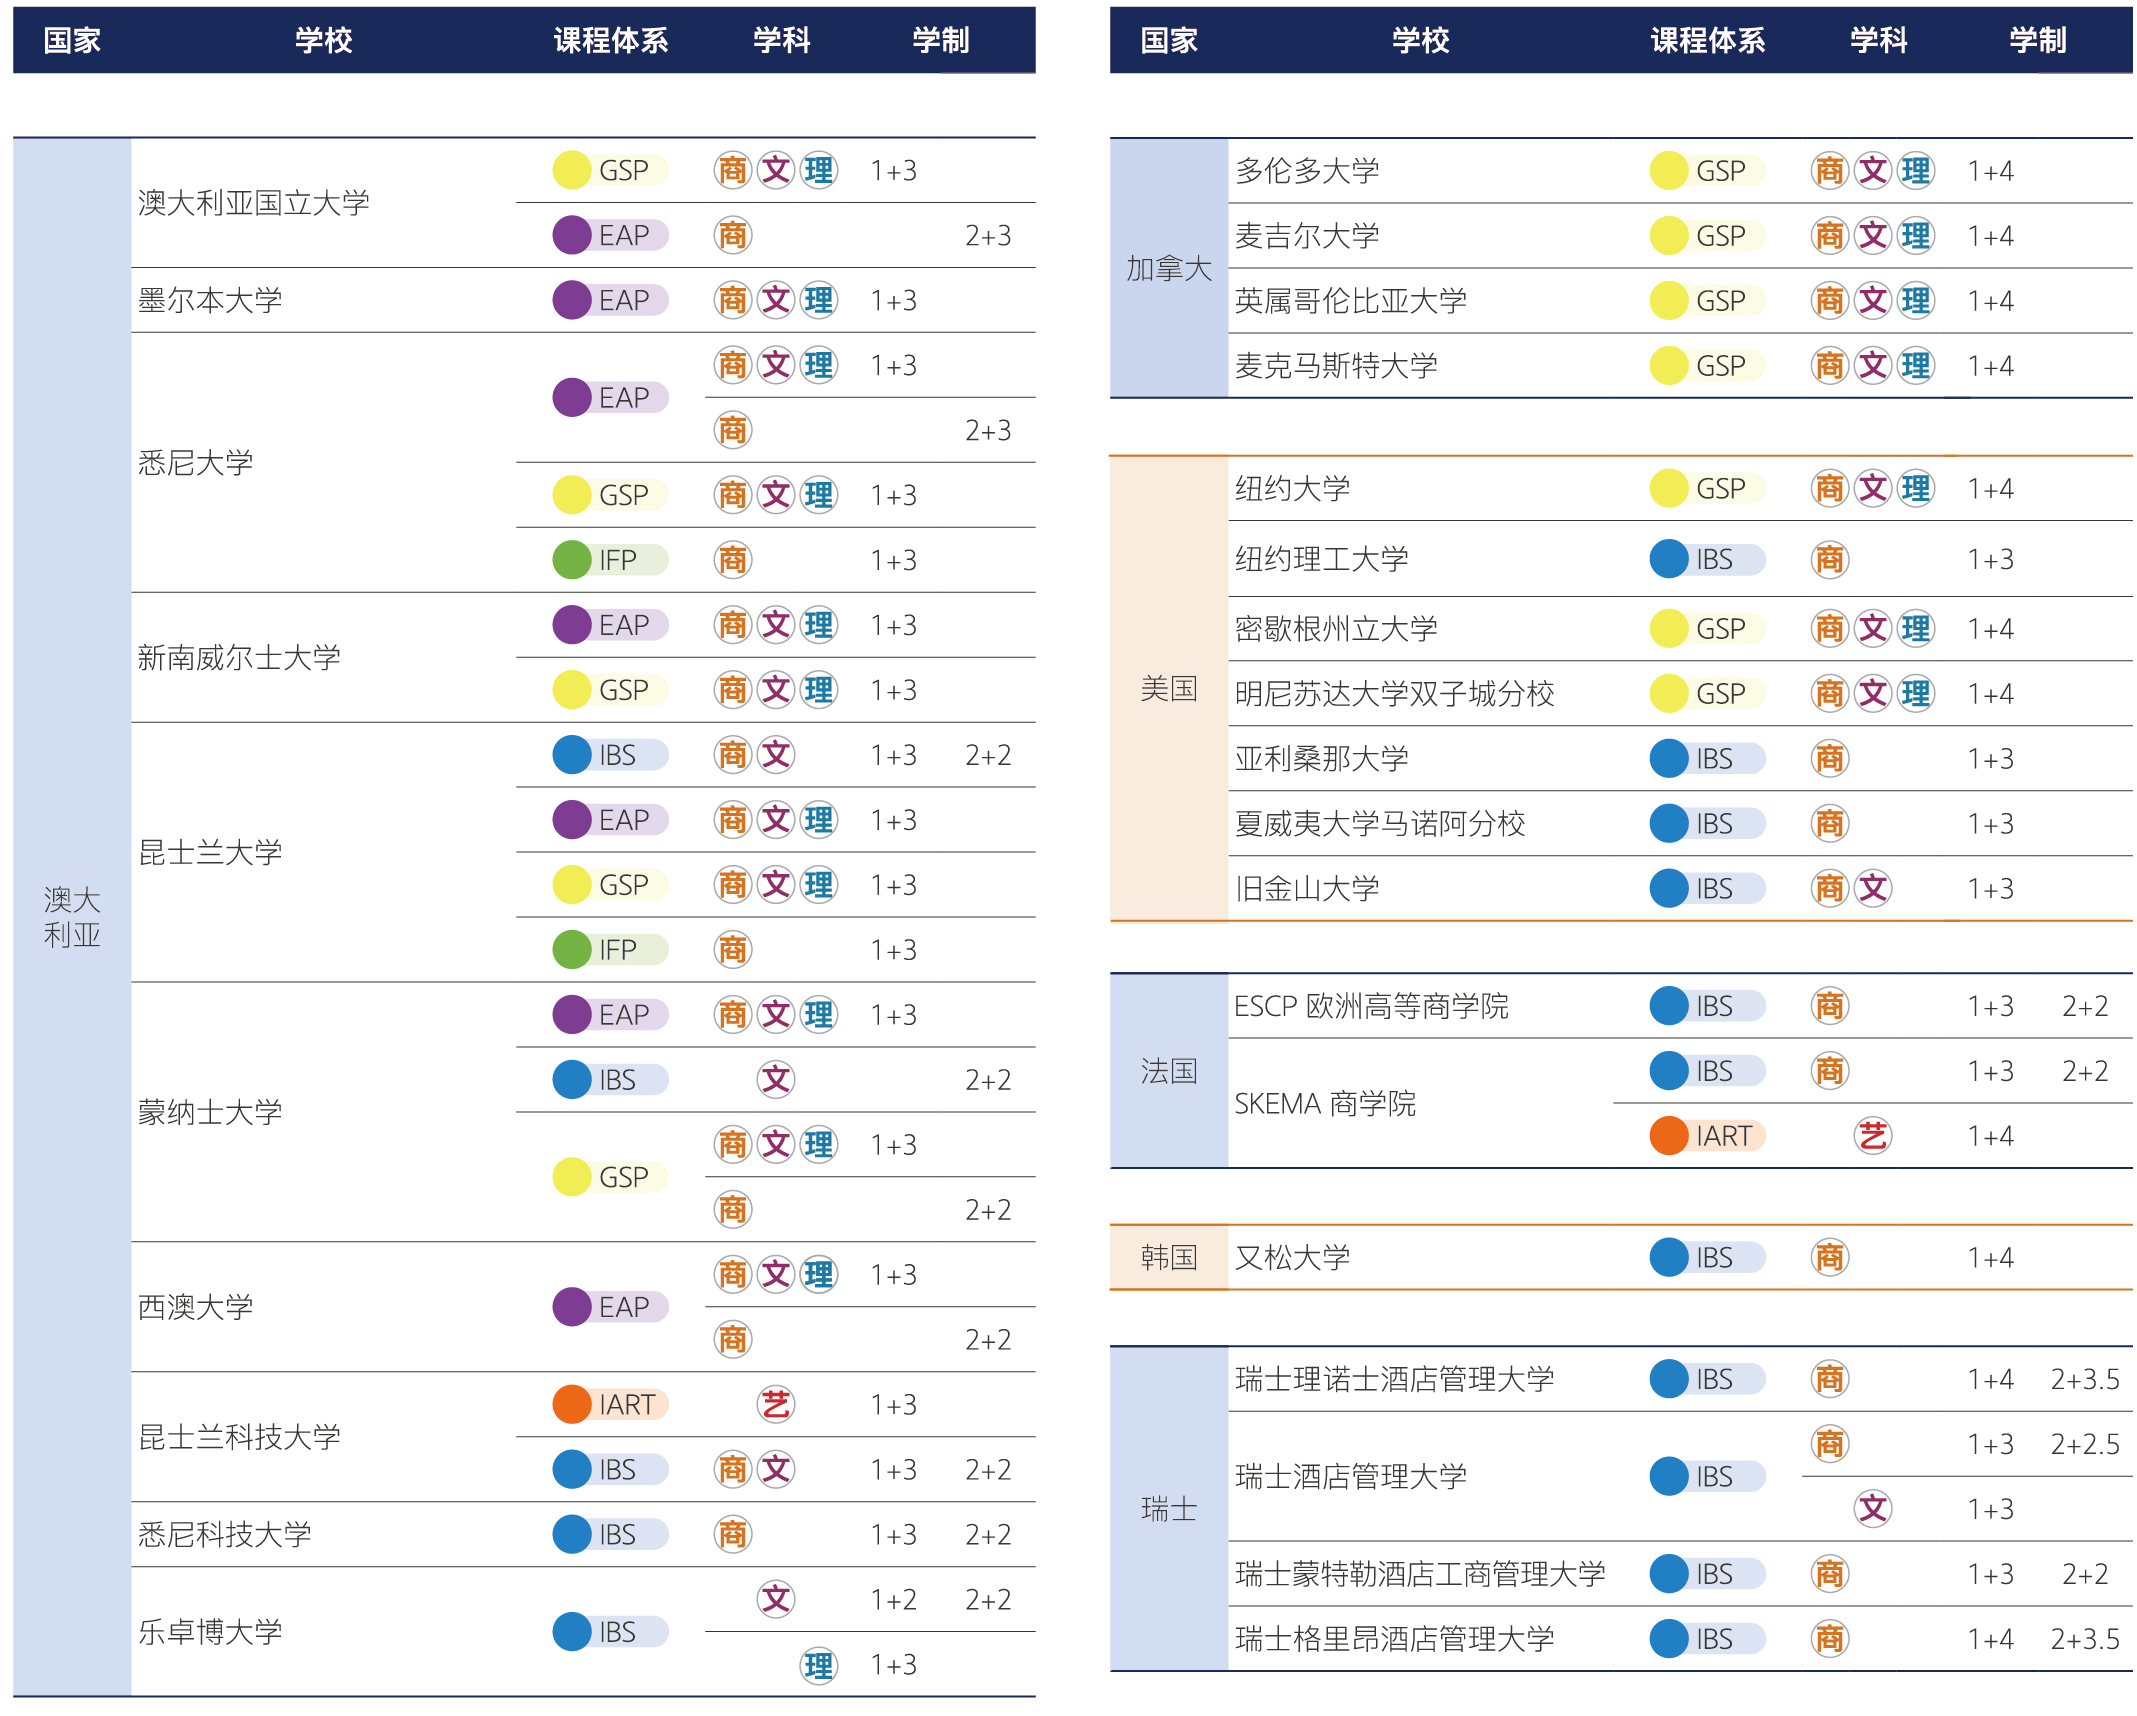This screenshot has height=1716, width=2137.
Task: Click the 理 icon in 乐卓博大学's 1+3 row
Action: click(x=819, y=1665)
